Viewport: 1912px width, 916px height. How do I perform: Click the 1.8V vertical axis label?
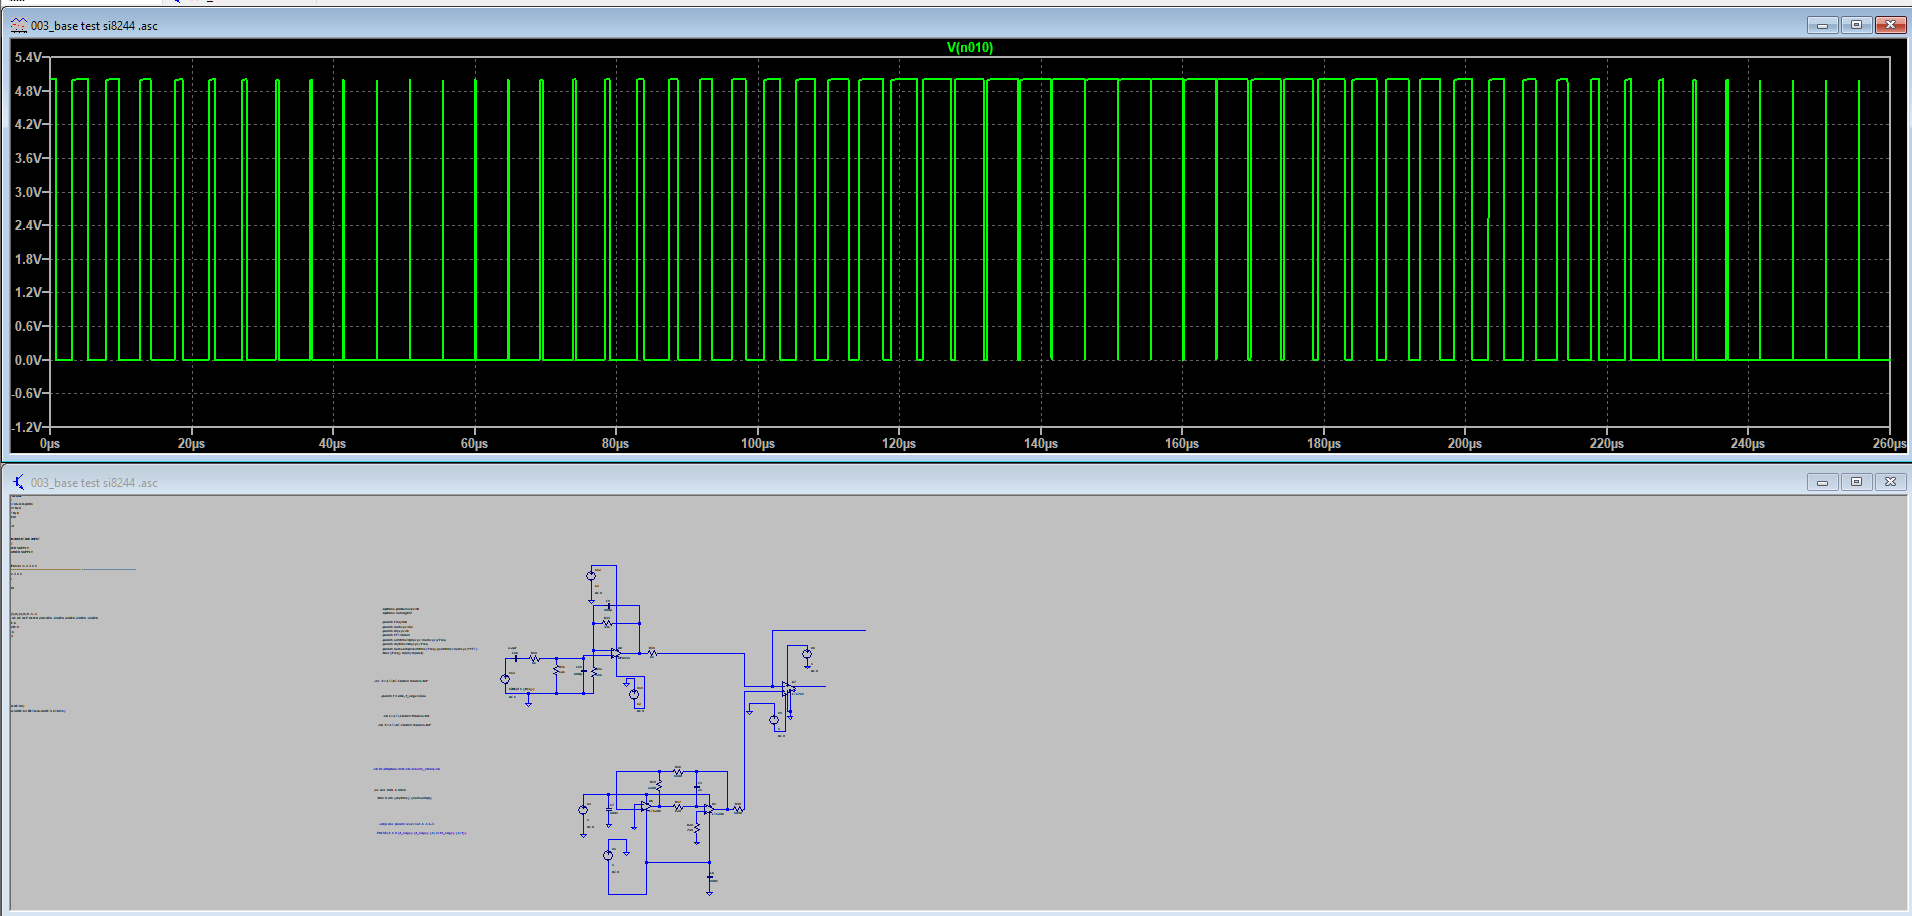pos(28,259)
